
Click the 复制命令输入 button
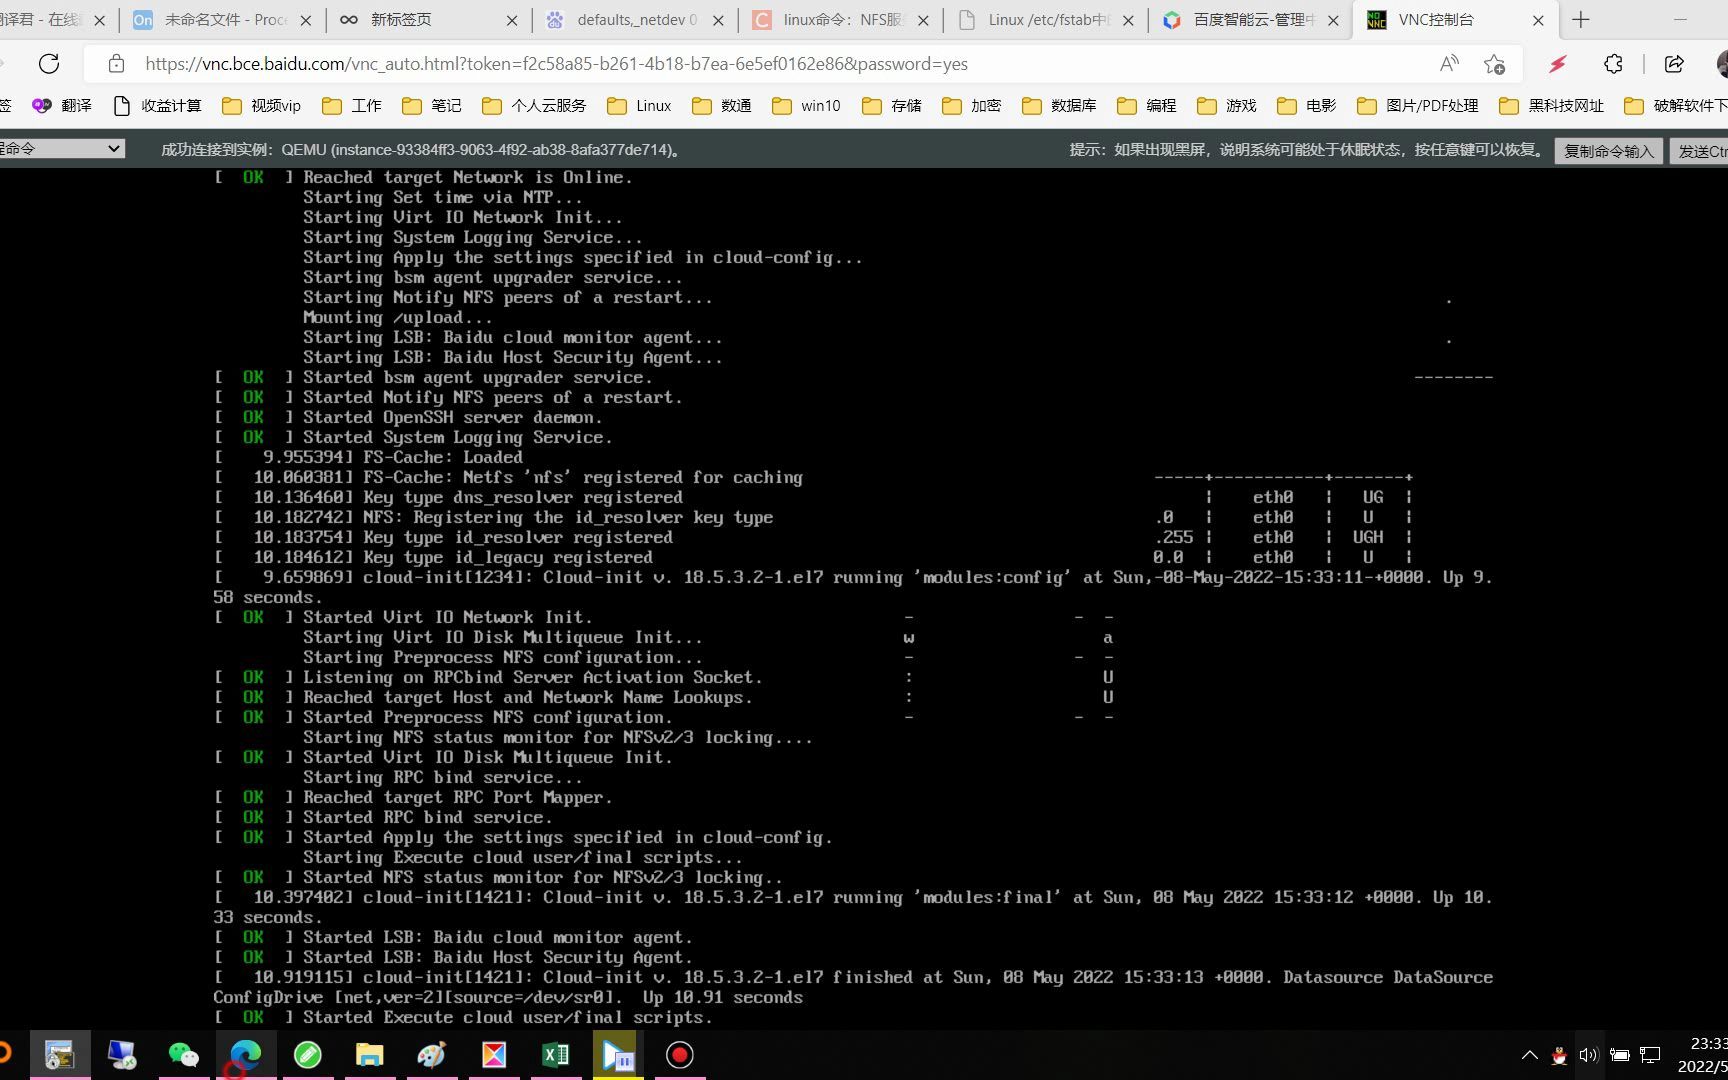point(1609,151)
